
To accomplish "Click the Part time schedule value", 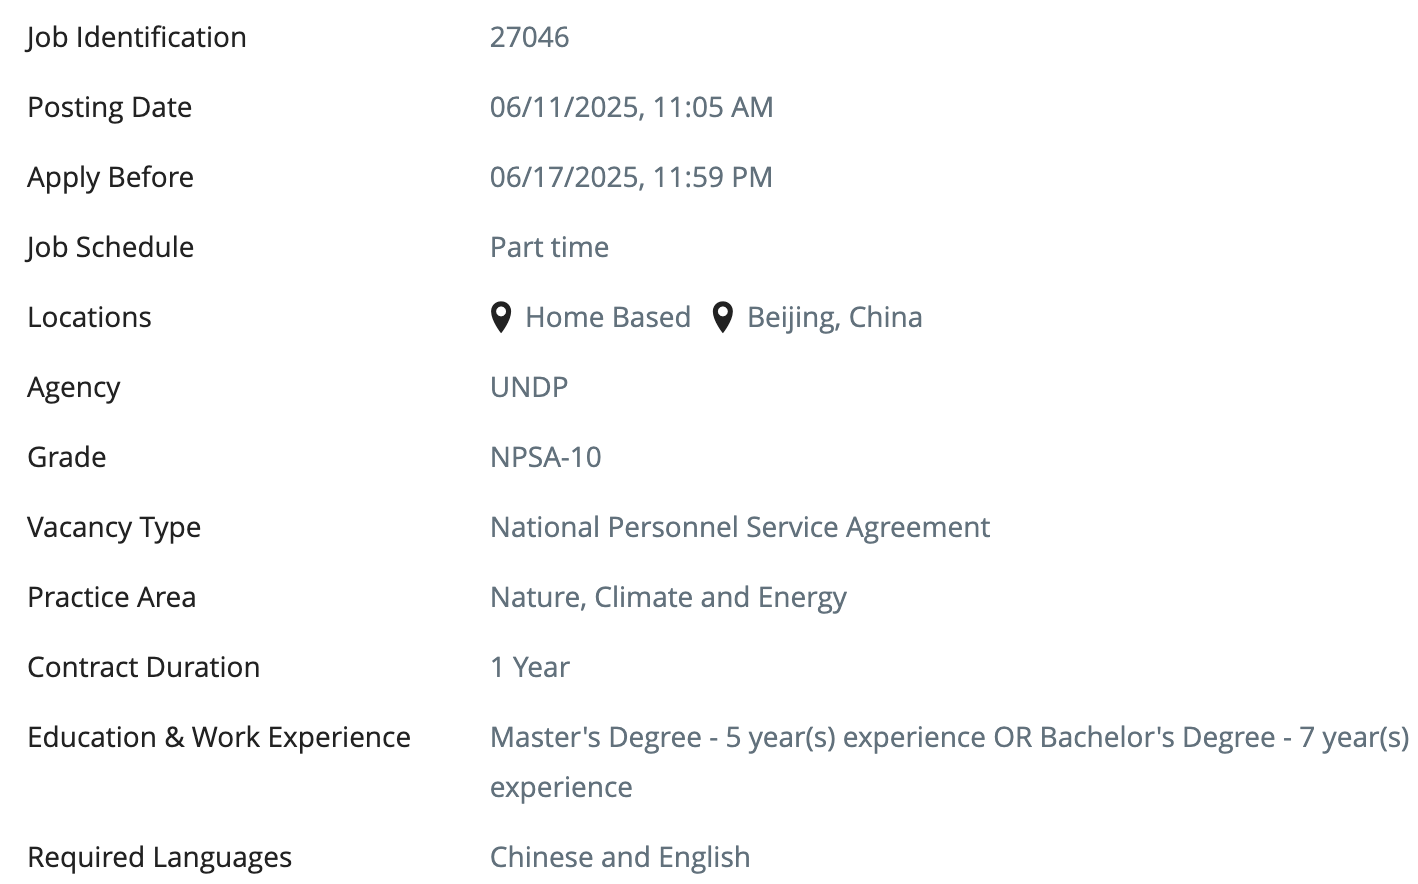I will (549, 247).
